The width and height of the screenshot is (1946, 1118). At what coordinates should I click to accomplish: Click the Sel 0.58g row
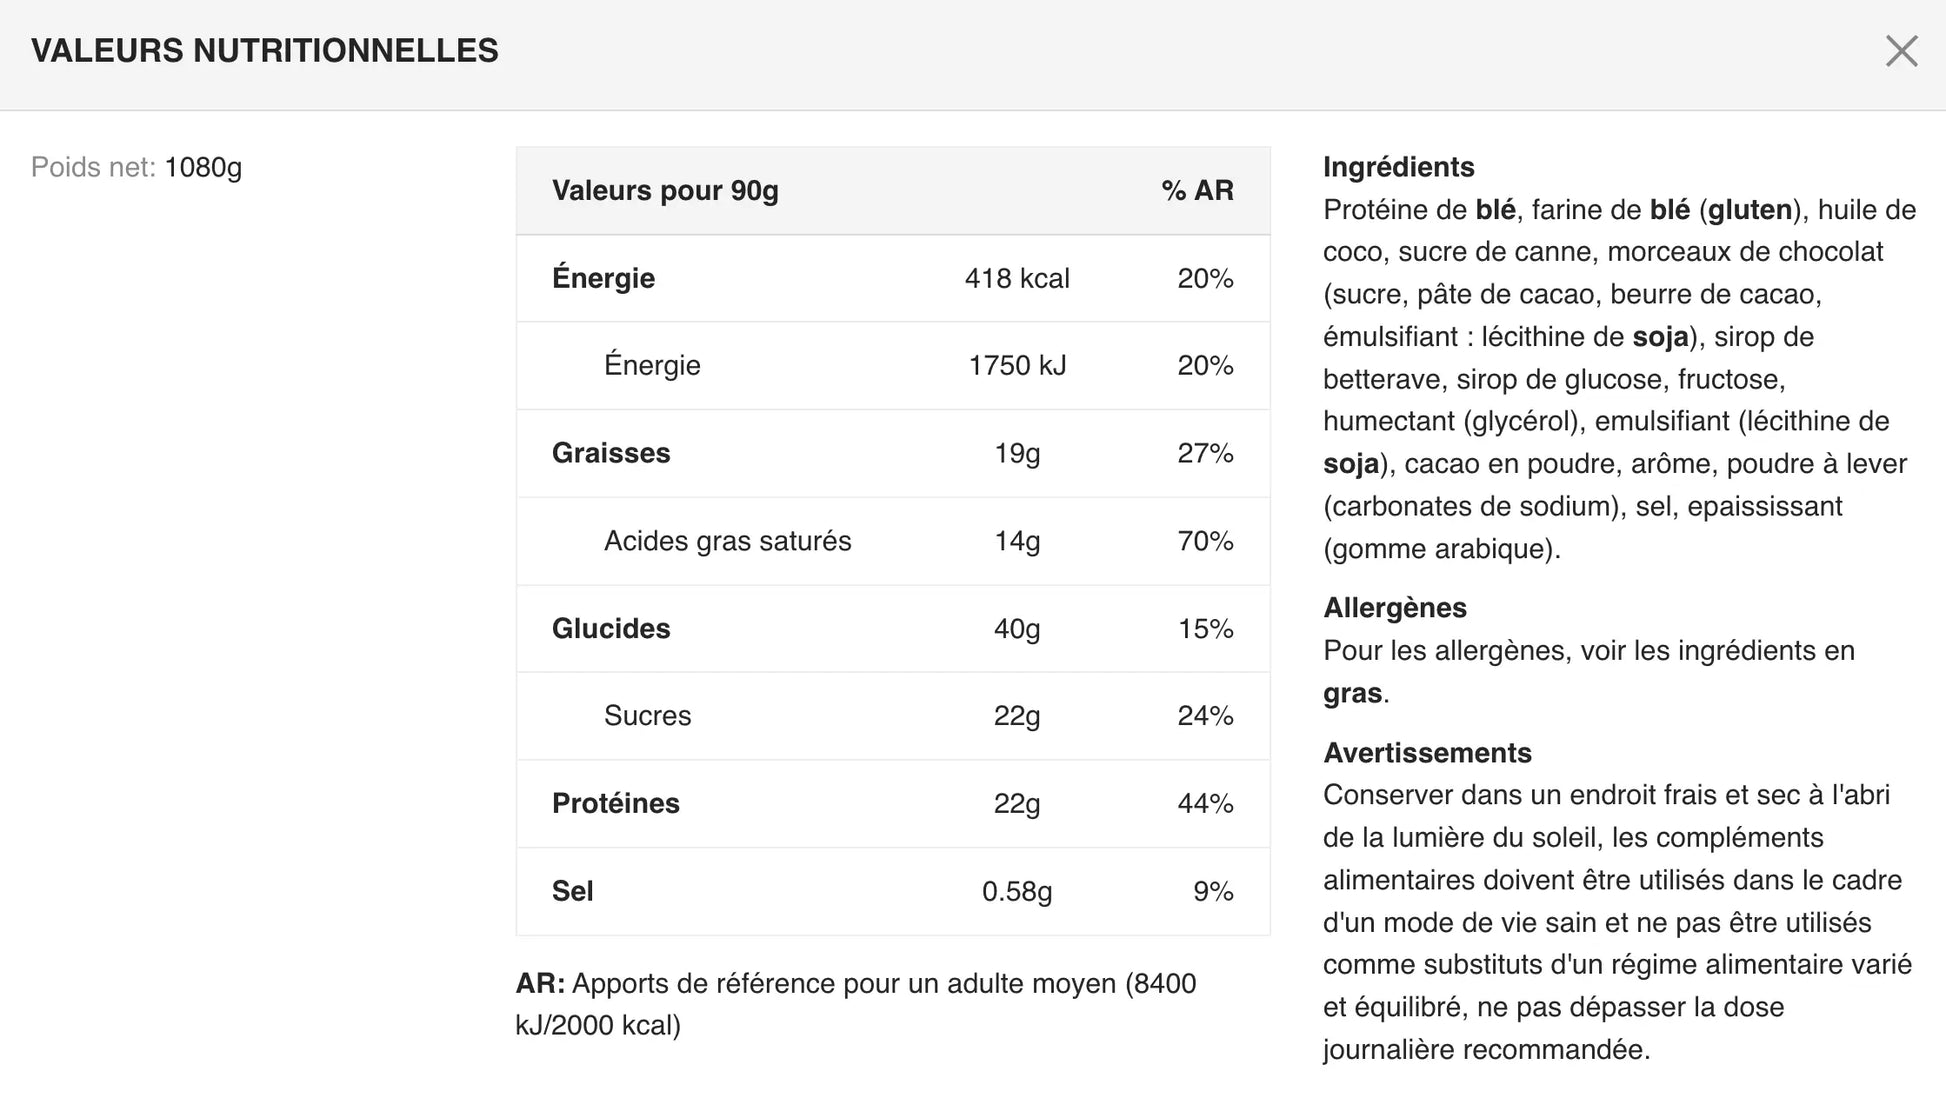[x=893, y=891]
